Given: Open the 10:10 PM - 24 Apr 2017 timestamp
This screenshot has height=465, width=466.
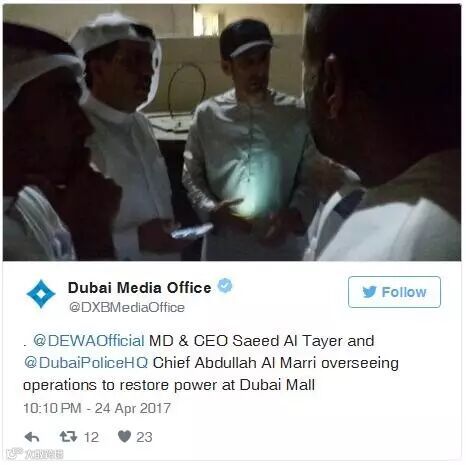Looking at the screenshot, I should pos(97,408).
